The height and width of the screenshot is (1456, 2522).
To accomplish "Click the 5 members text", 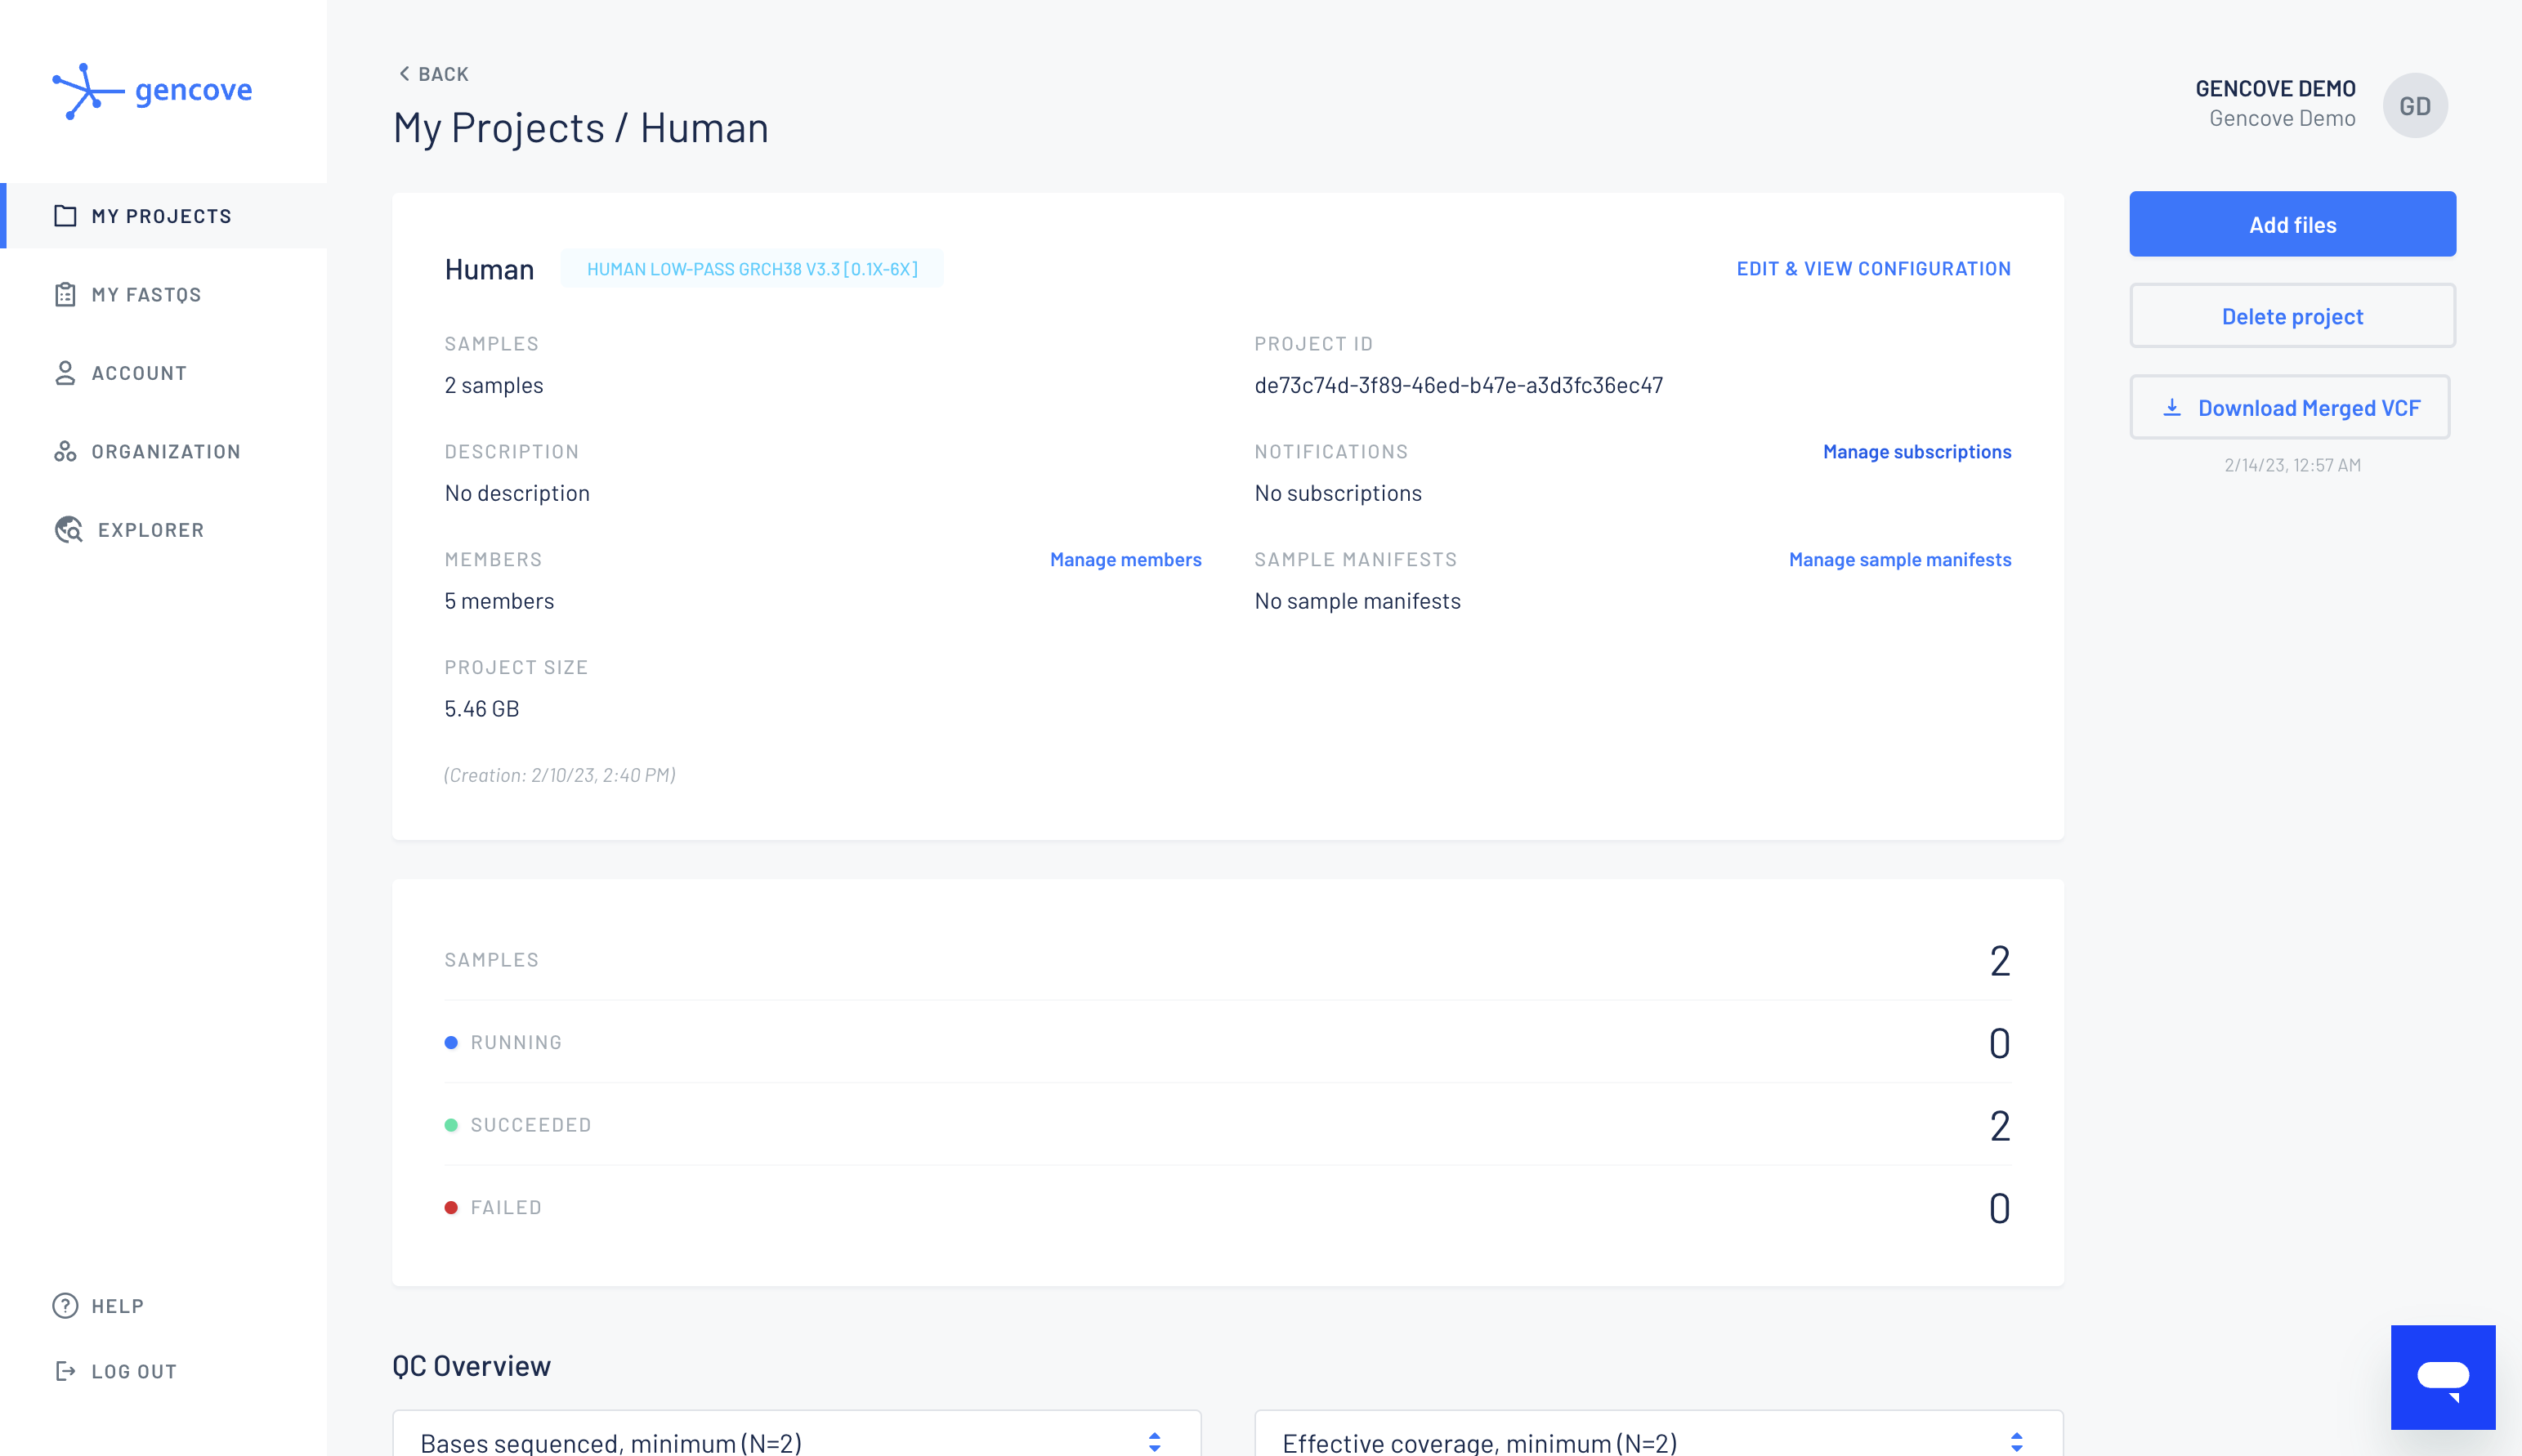I will pos(499,601).
